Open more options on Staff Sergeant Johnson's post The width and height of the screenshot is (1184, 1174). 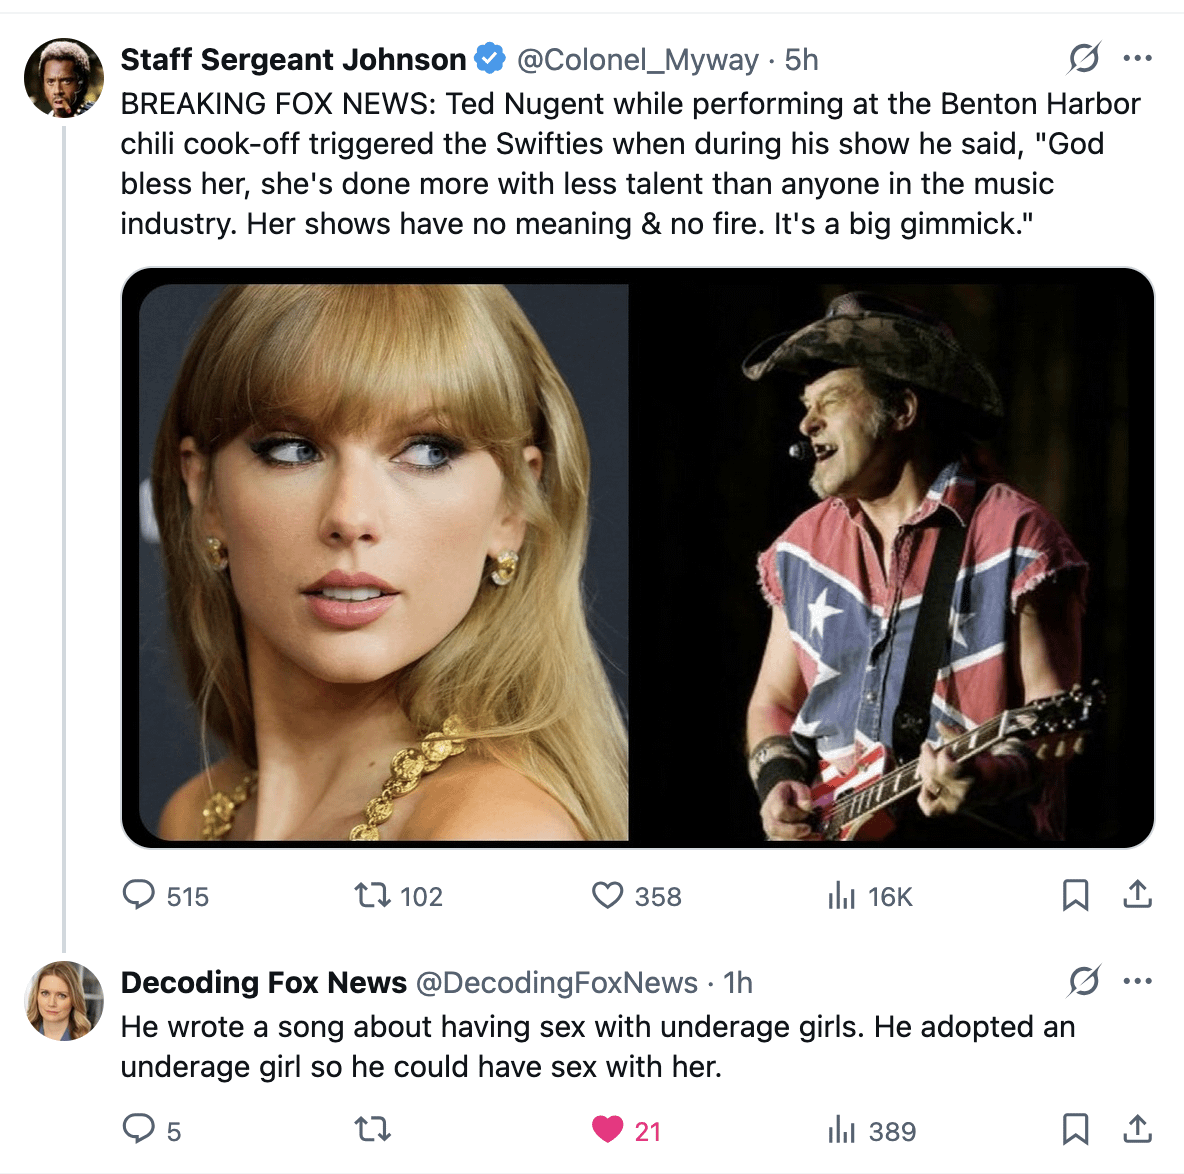click(1137, 59)
